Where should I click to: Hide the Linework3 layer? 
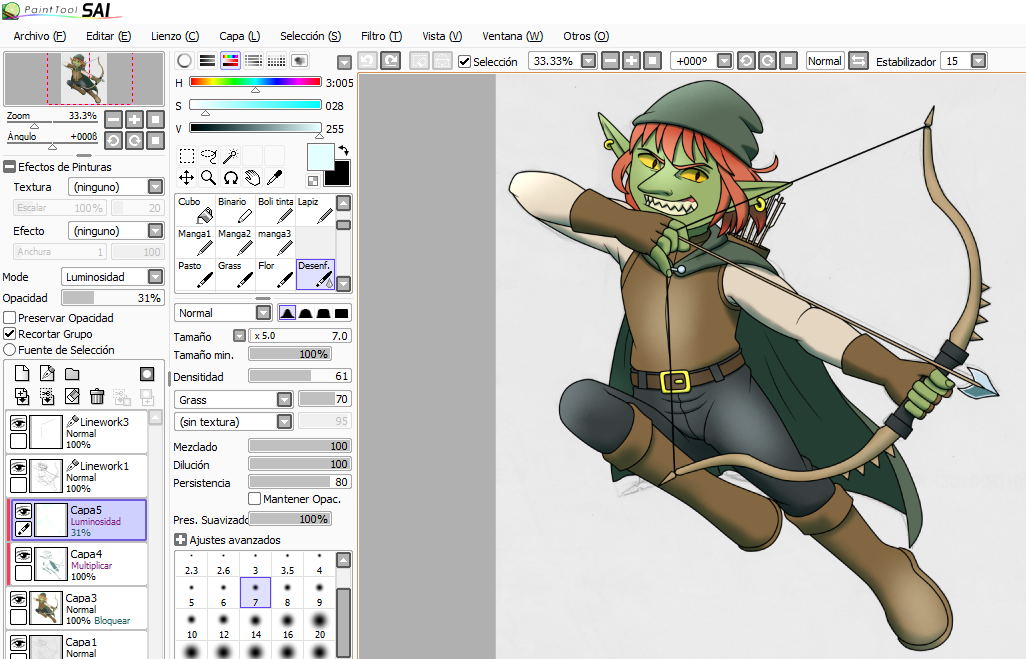point(18,423)
